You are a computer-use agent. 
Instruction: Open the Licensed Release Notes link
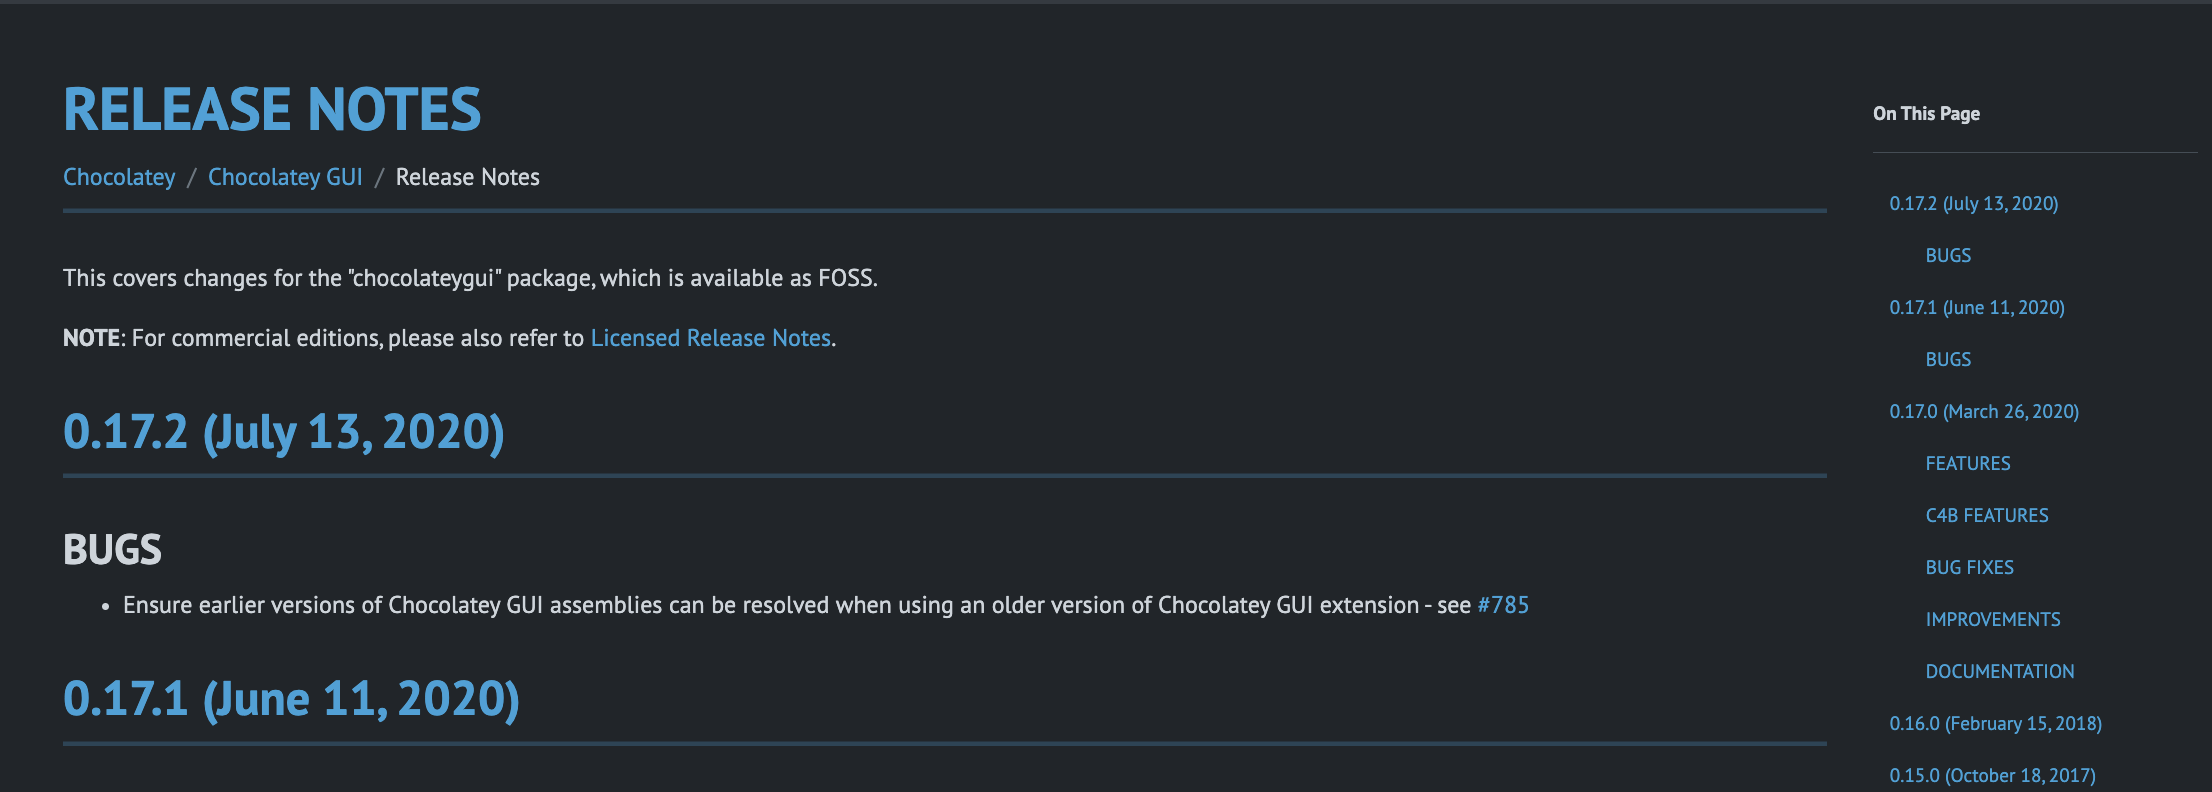coord(710,338)
